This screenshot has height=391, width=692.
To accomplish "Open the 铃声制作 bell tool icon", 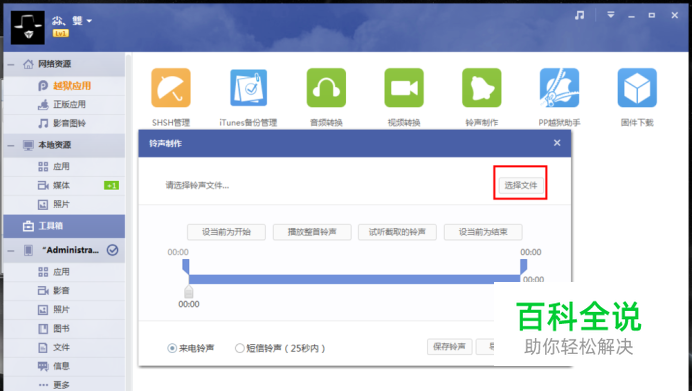I will [x=481, y=88].
